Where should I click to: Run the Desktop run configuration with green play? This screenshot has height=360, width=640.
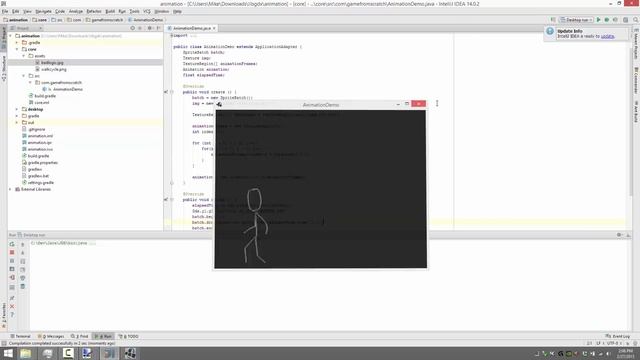click(x=598, y=20)
